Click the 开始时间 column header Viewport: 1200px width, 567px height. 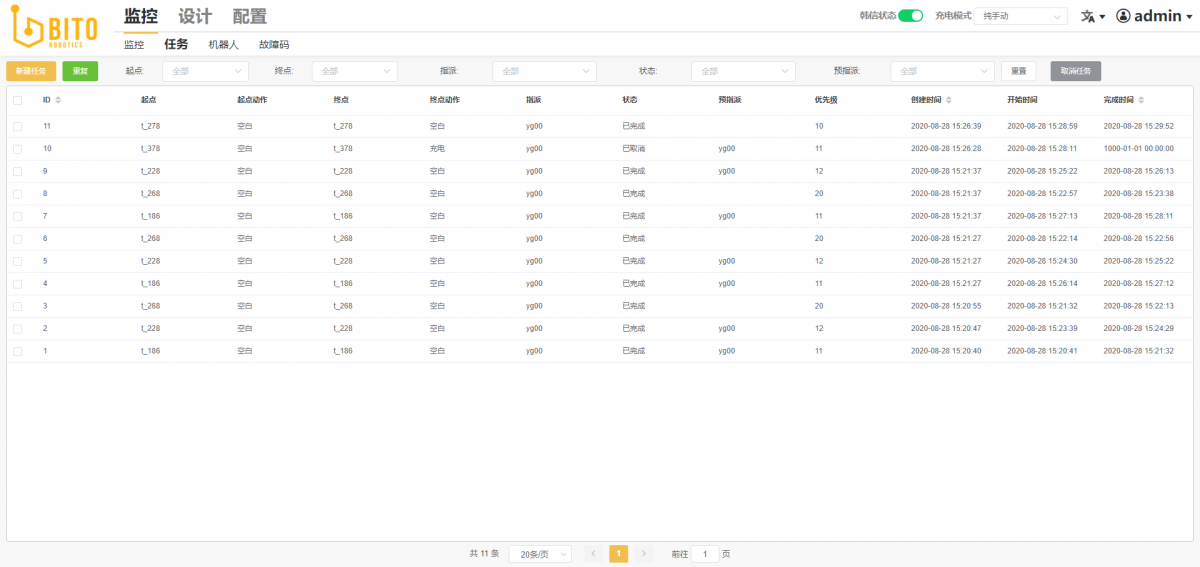1022,100
